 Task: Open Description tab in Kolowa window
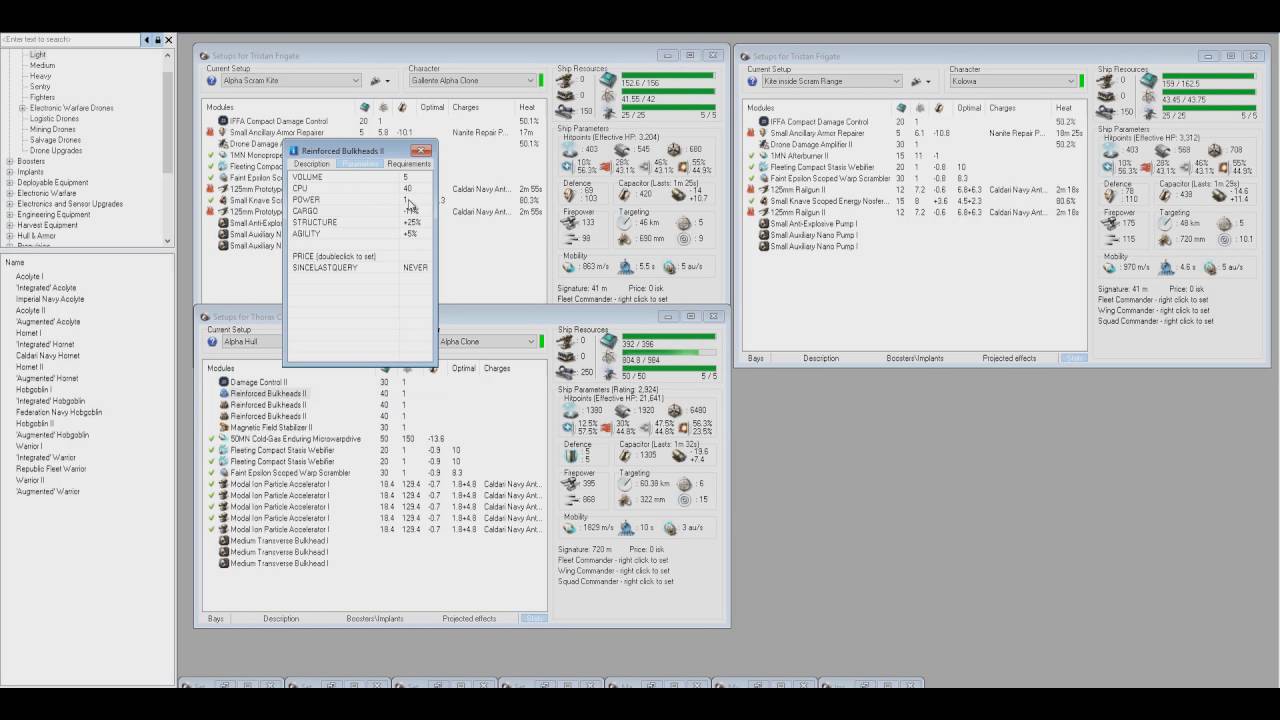(x=821, y=358)
